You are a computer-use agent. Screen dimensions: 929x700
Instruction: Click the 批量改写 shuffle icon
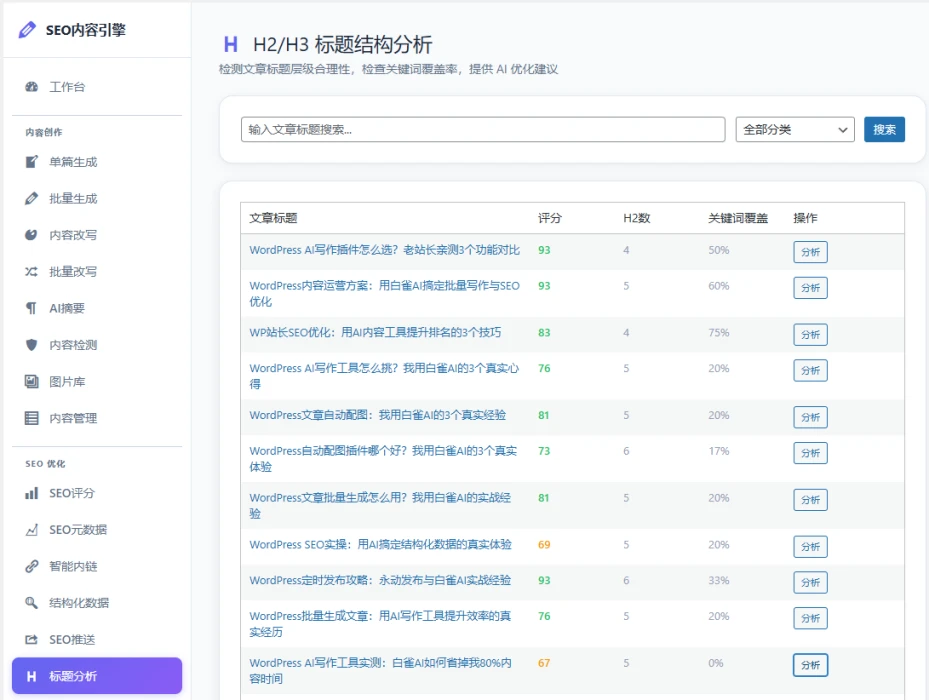click(x=31, y=271)
